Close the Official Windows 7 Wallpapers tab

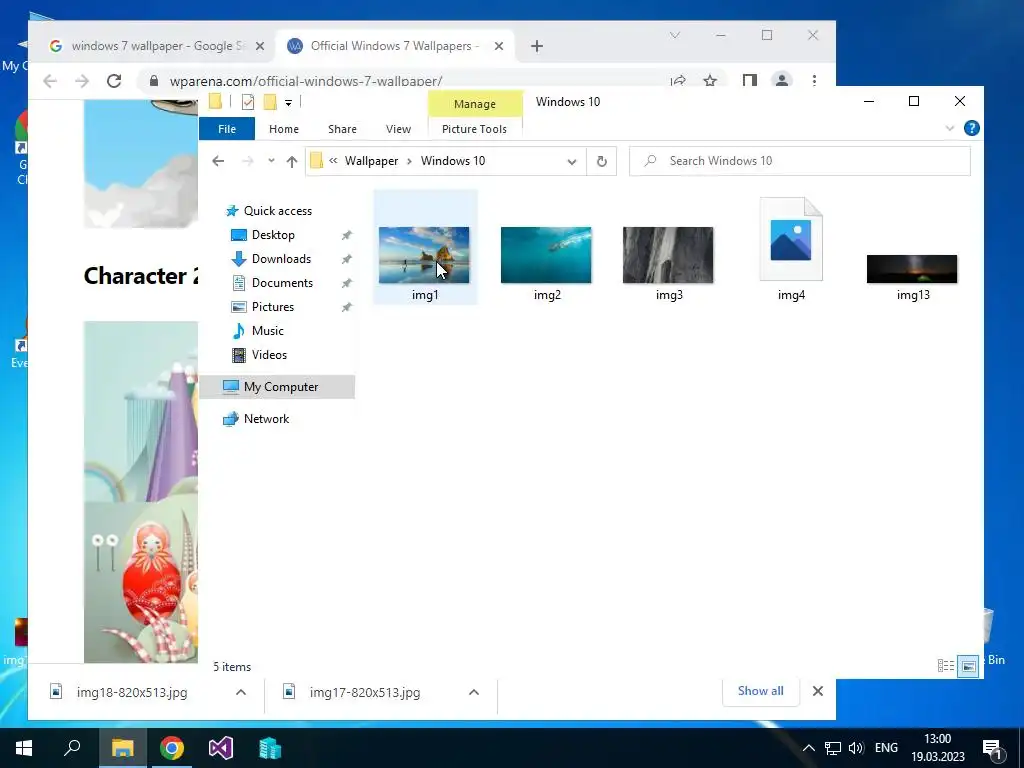pos(498,46)
